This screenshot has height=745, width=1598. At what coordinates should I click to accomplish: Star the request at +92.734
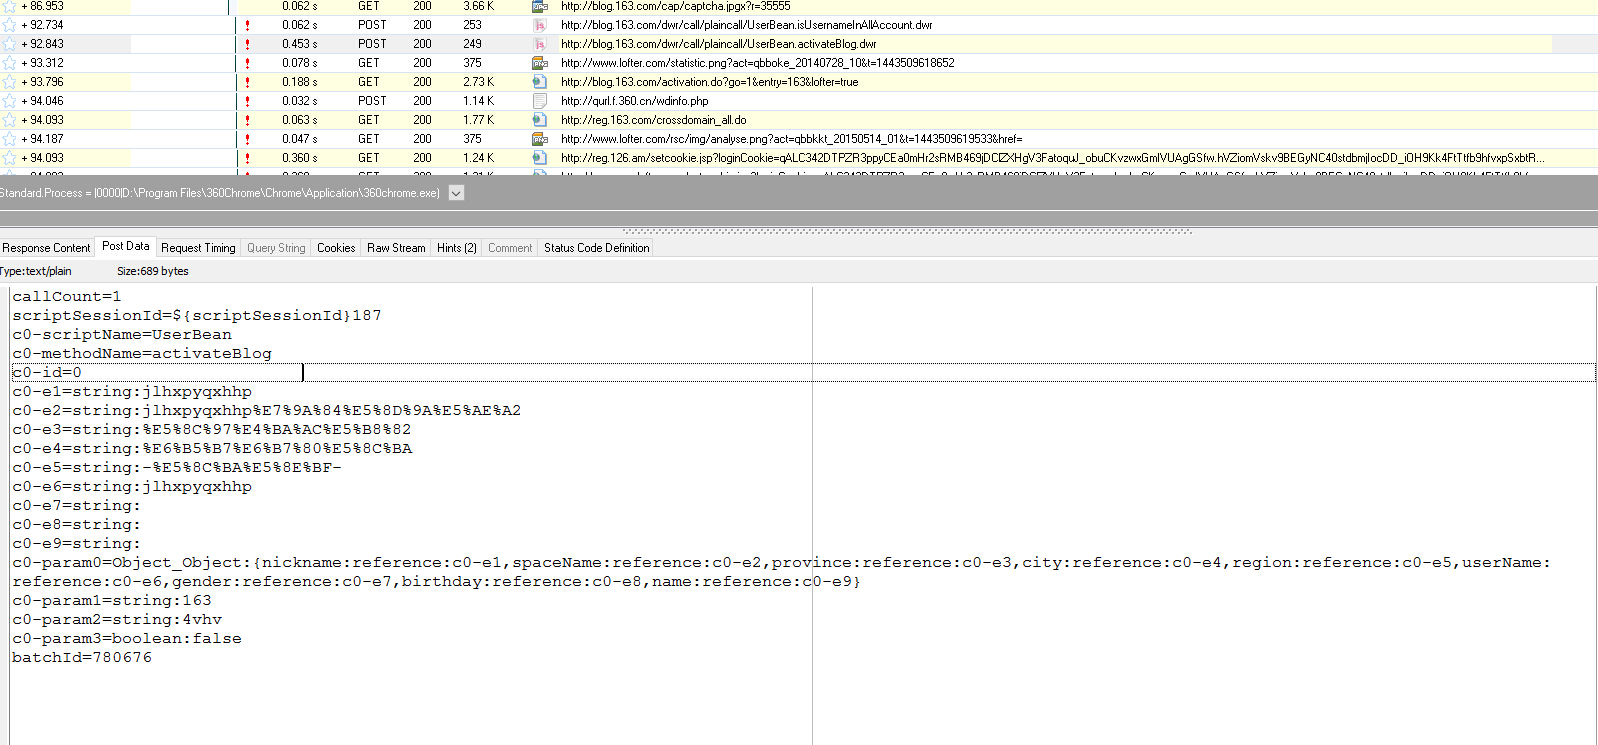click(9, 25)
